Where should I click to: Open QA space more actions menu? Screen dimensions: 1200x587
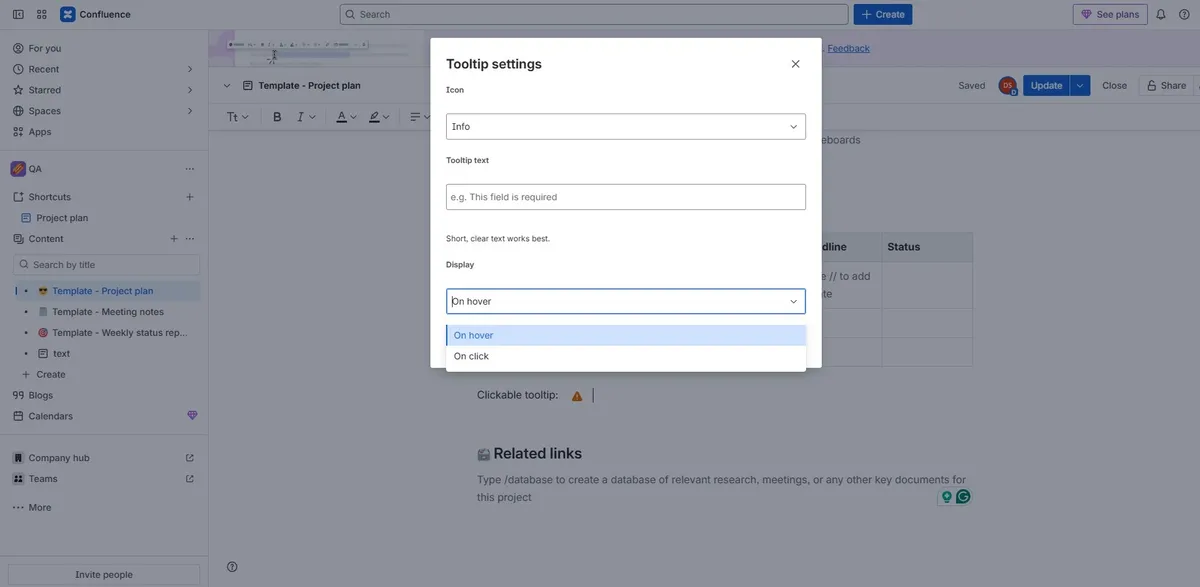tap(190, 169)
